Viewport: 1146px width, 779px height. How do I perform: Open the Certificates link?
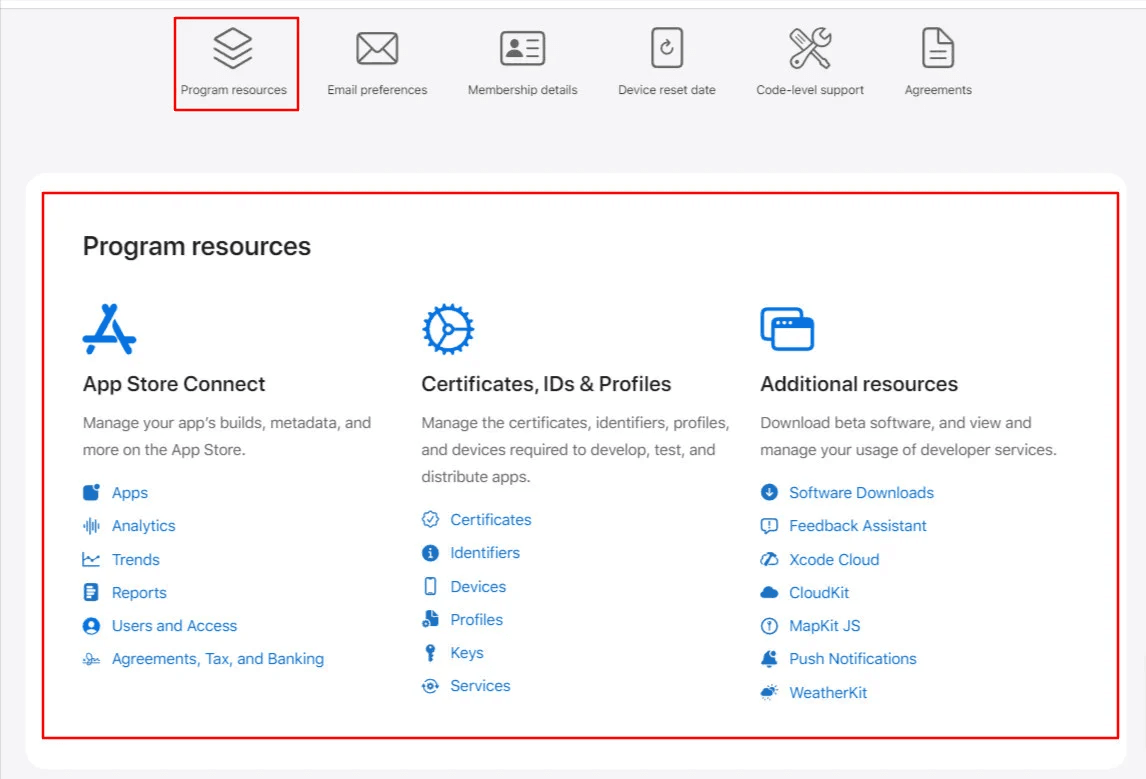(x=490, y=520)
